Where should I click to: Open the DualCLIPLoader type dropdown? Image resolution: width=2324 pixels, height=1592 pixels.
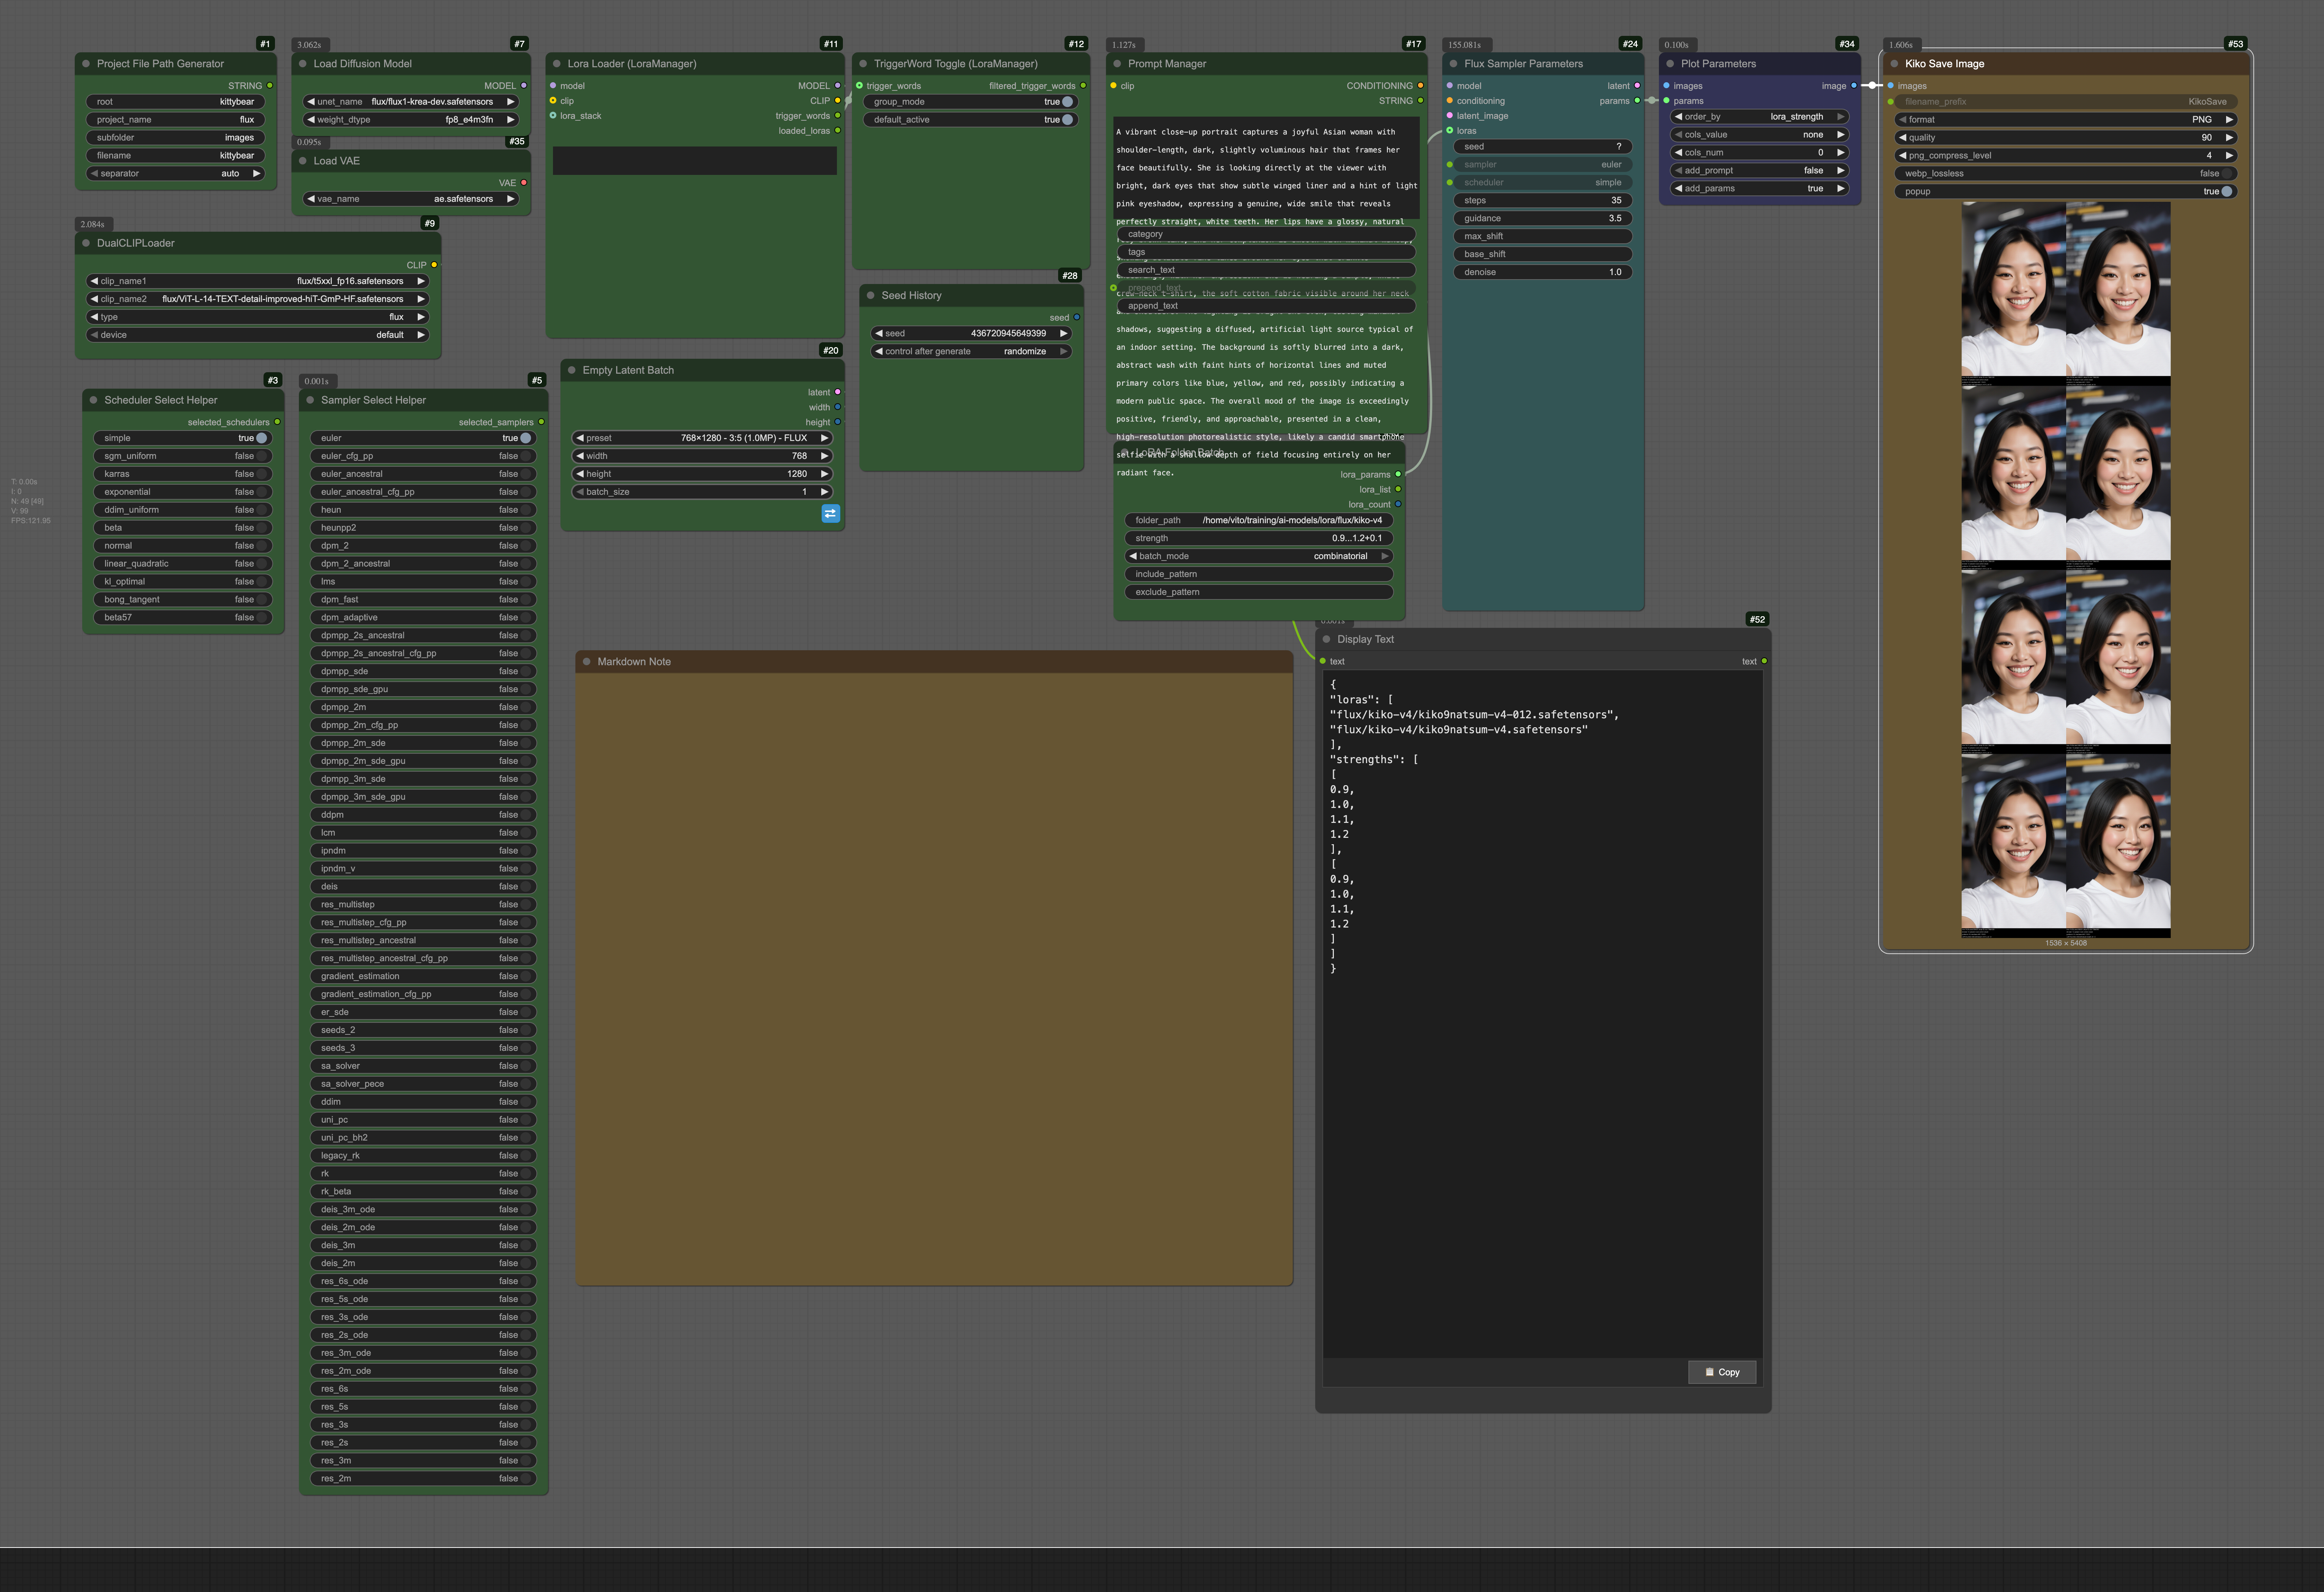(x=258, y=317)
